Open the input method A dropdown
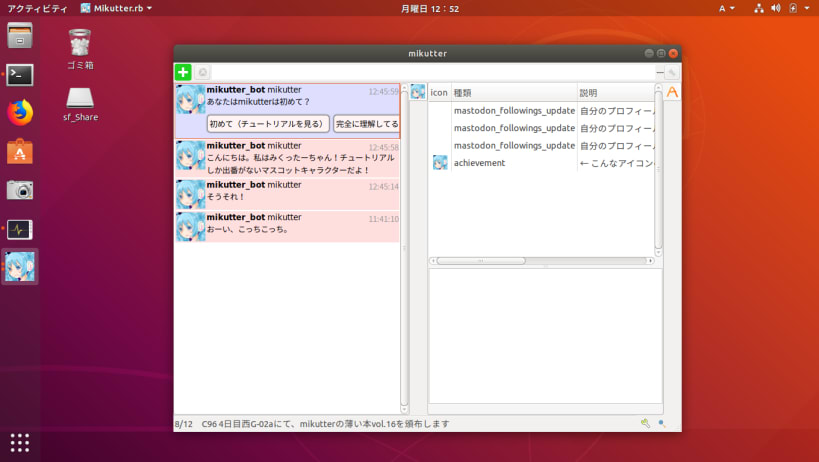 click(x=727, y=8)
